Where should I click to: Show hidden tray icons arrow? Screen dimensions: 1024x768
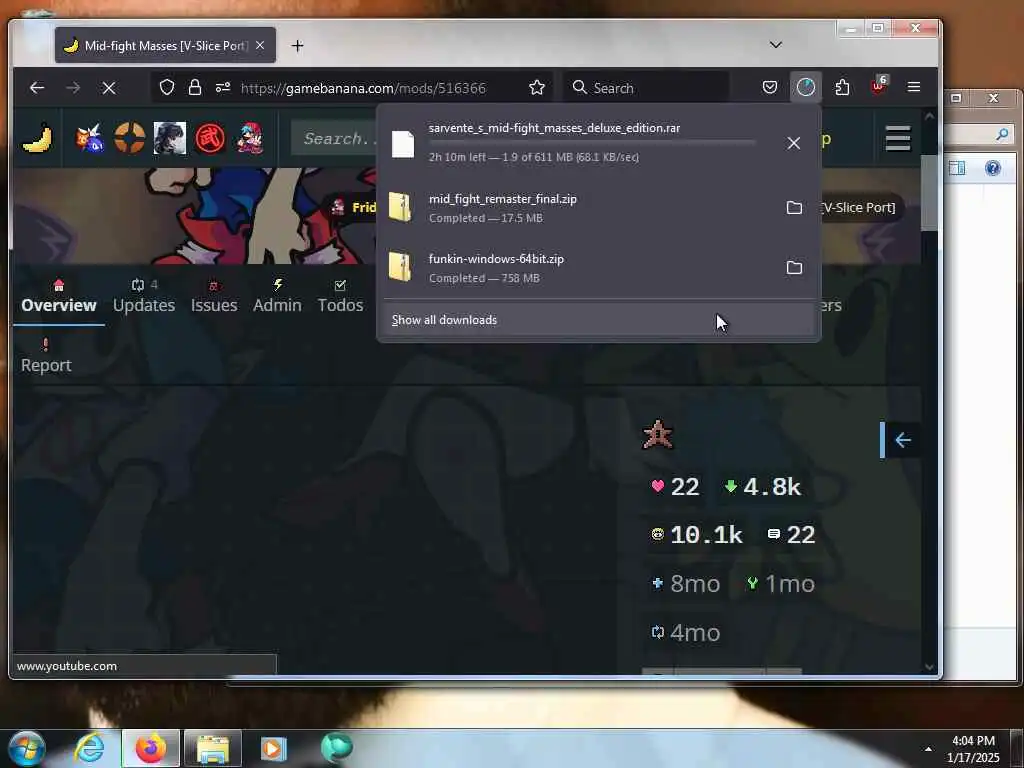pyautogui.click(x=928, y=749)
